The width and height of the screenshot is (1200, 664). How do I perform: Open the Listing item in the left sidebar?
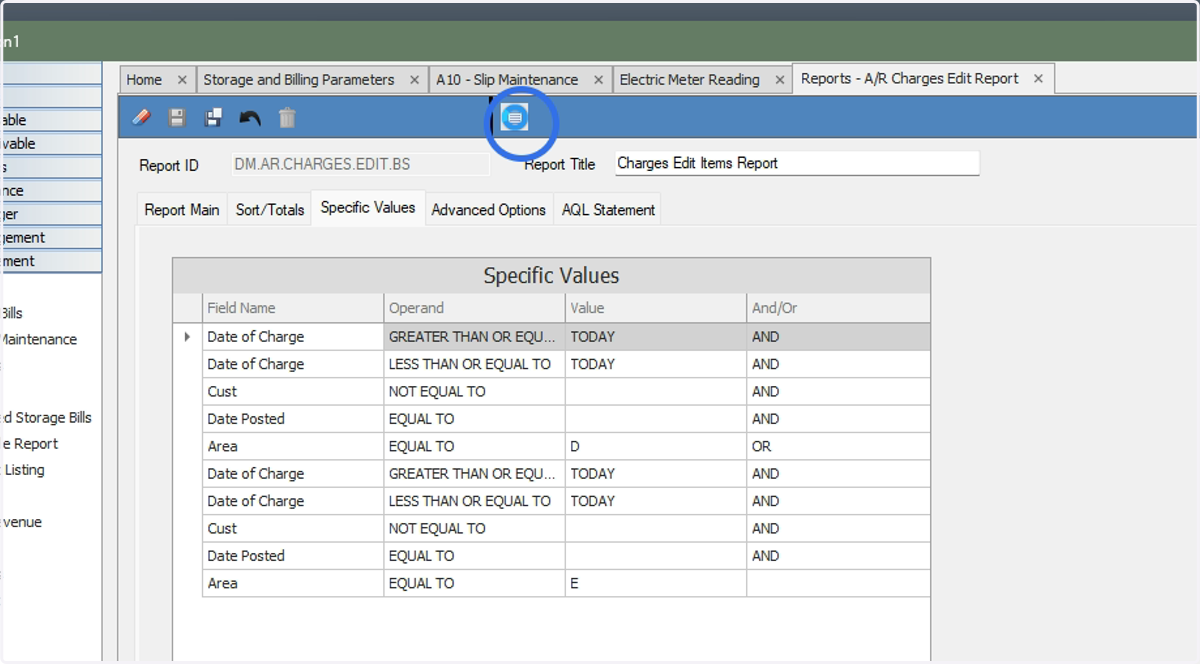tap(24, 470)
